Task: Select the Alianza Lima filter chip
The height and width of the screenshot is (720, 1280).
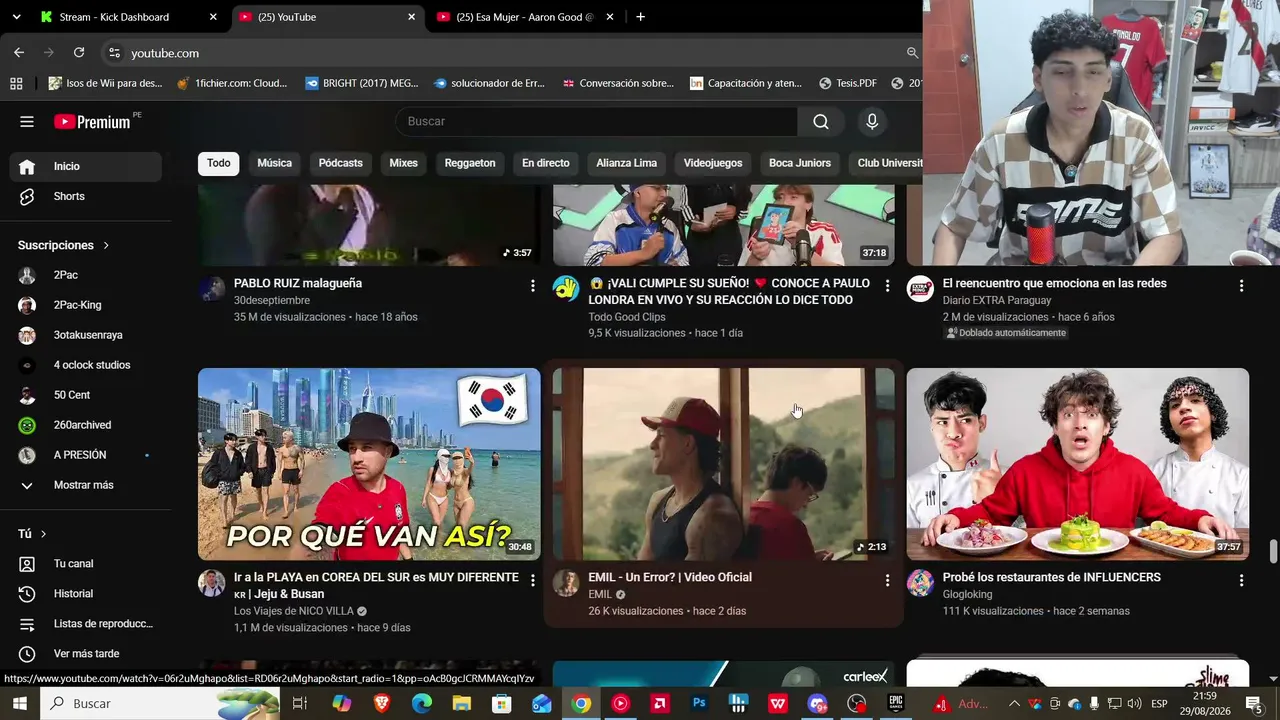Action: tap(627, 163)
